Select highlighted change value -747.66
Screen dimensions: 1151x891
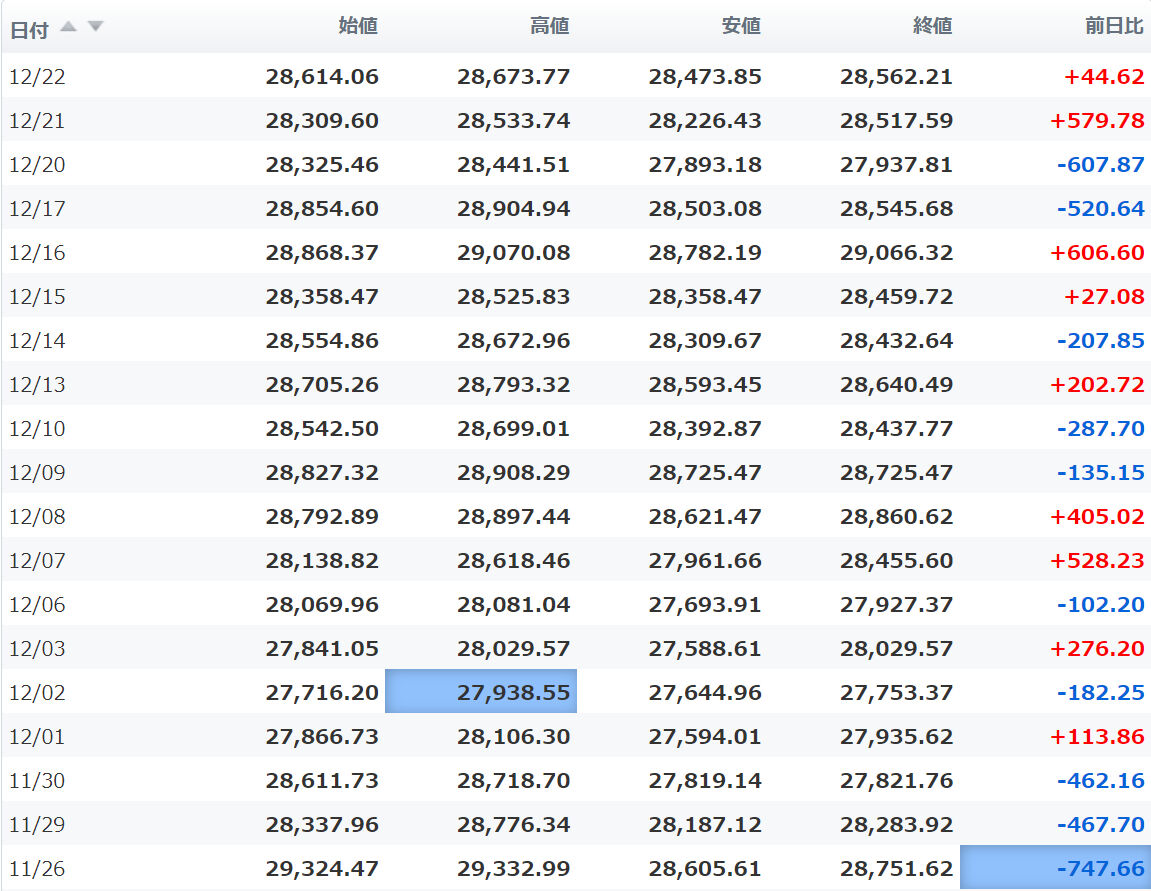click(1056, 867)
